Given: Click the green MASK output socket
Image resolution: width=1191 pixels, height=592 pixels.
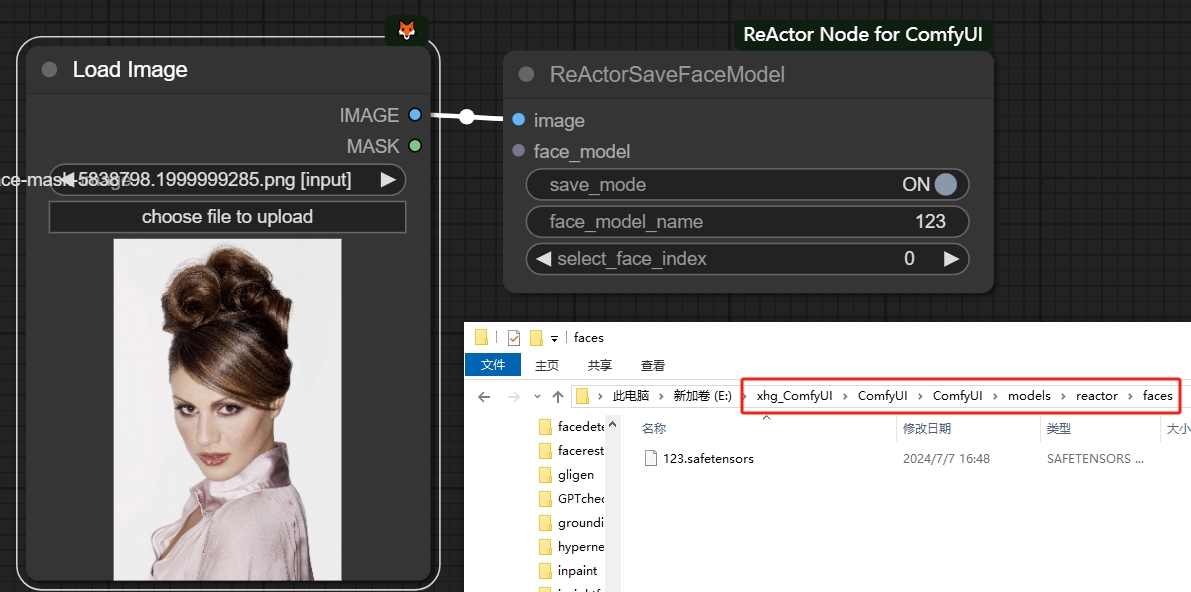Looking at the screenshot, I should coord(415,146).
